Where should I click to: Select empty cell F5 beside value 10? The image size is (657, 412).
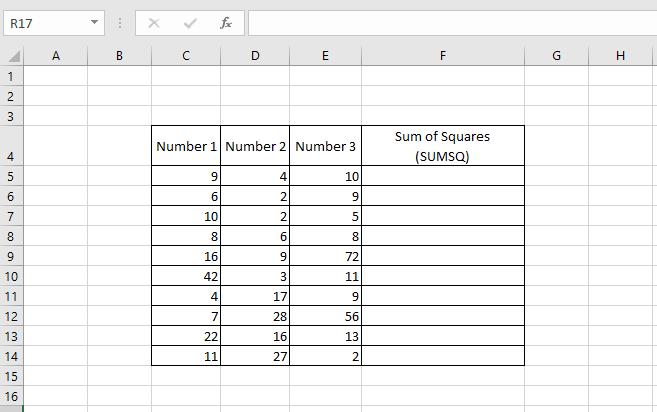[442, 176]
